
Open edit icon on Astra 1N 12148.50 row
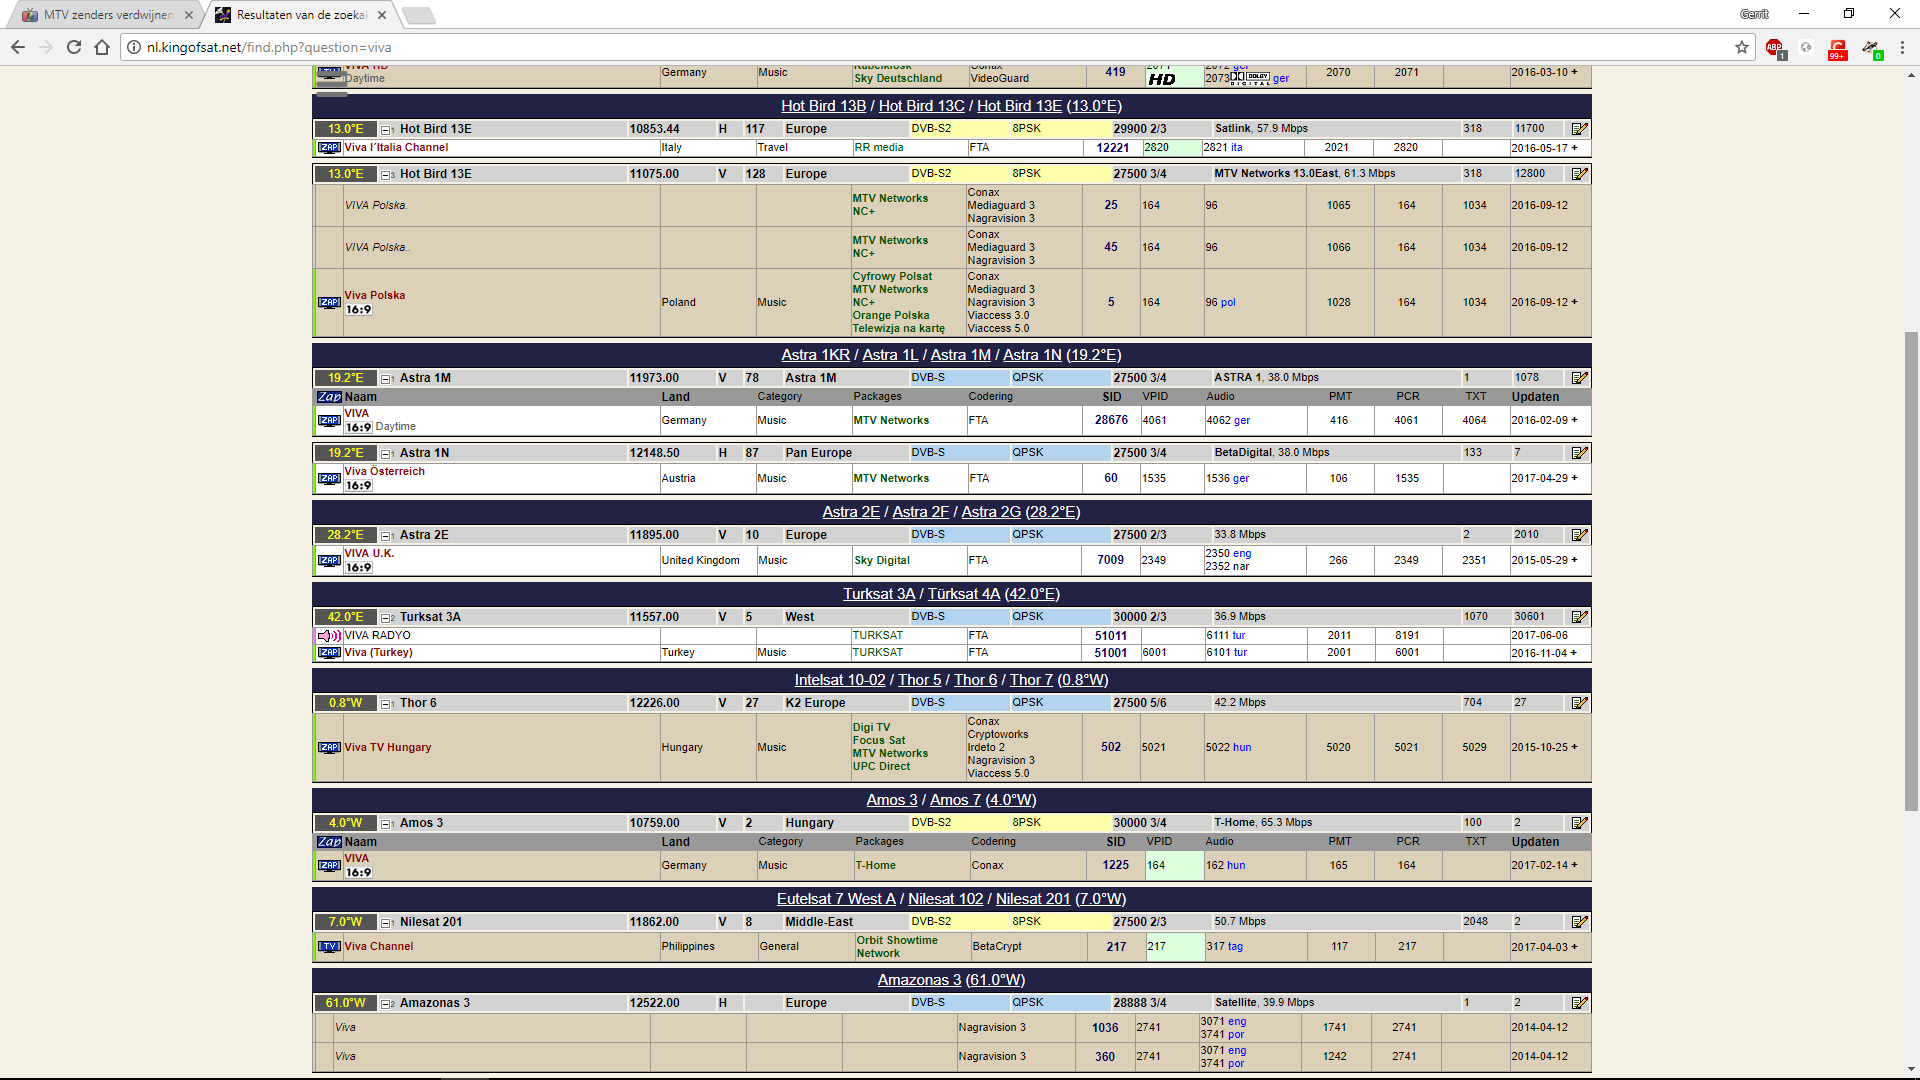[1579, 453]
